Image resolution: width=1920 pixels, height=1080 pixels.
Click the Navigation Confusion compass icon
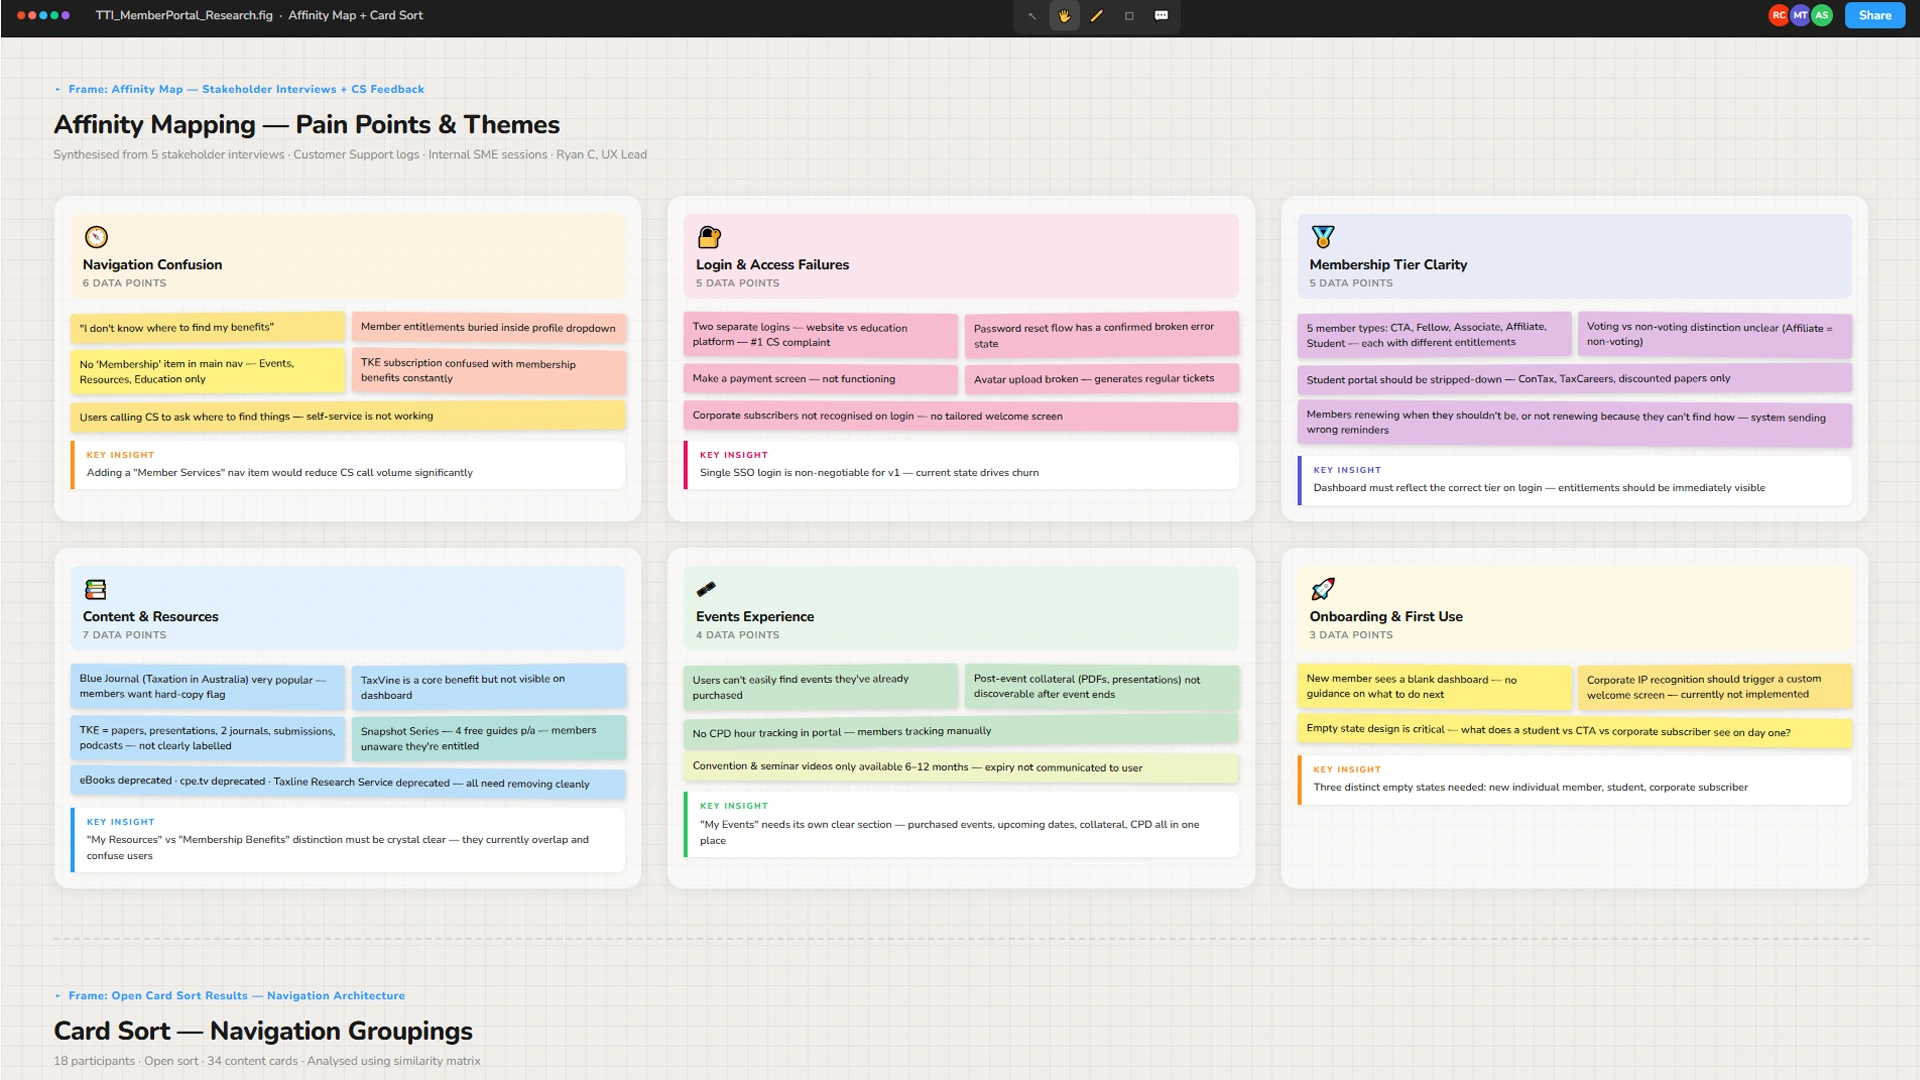(x=96, y=237)
